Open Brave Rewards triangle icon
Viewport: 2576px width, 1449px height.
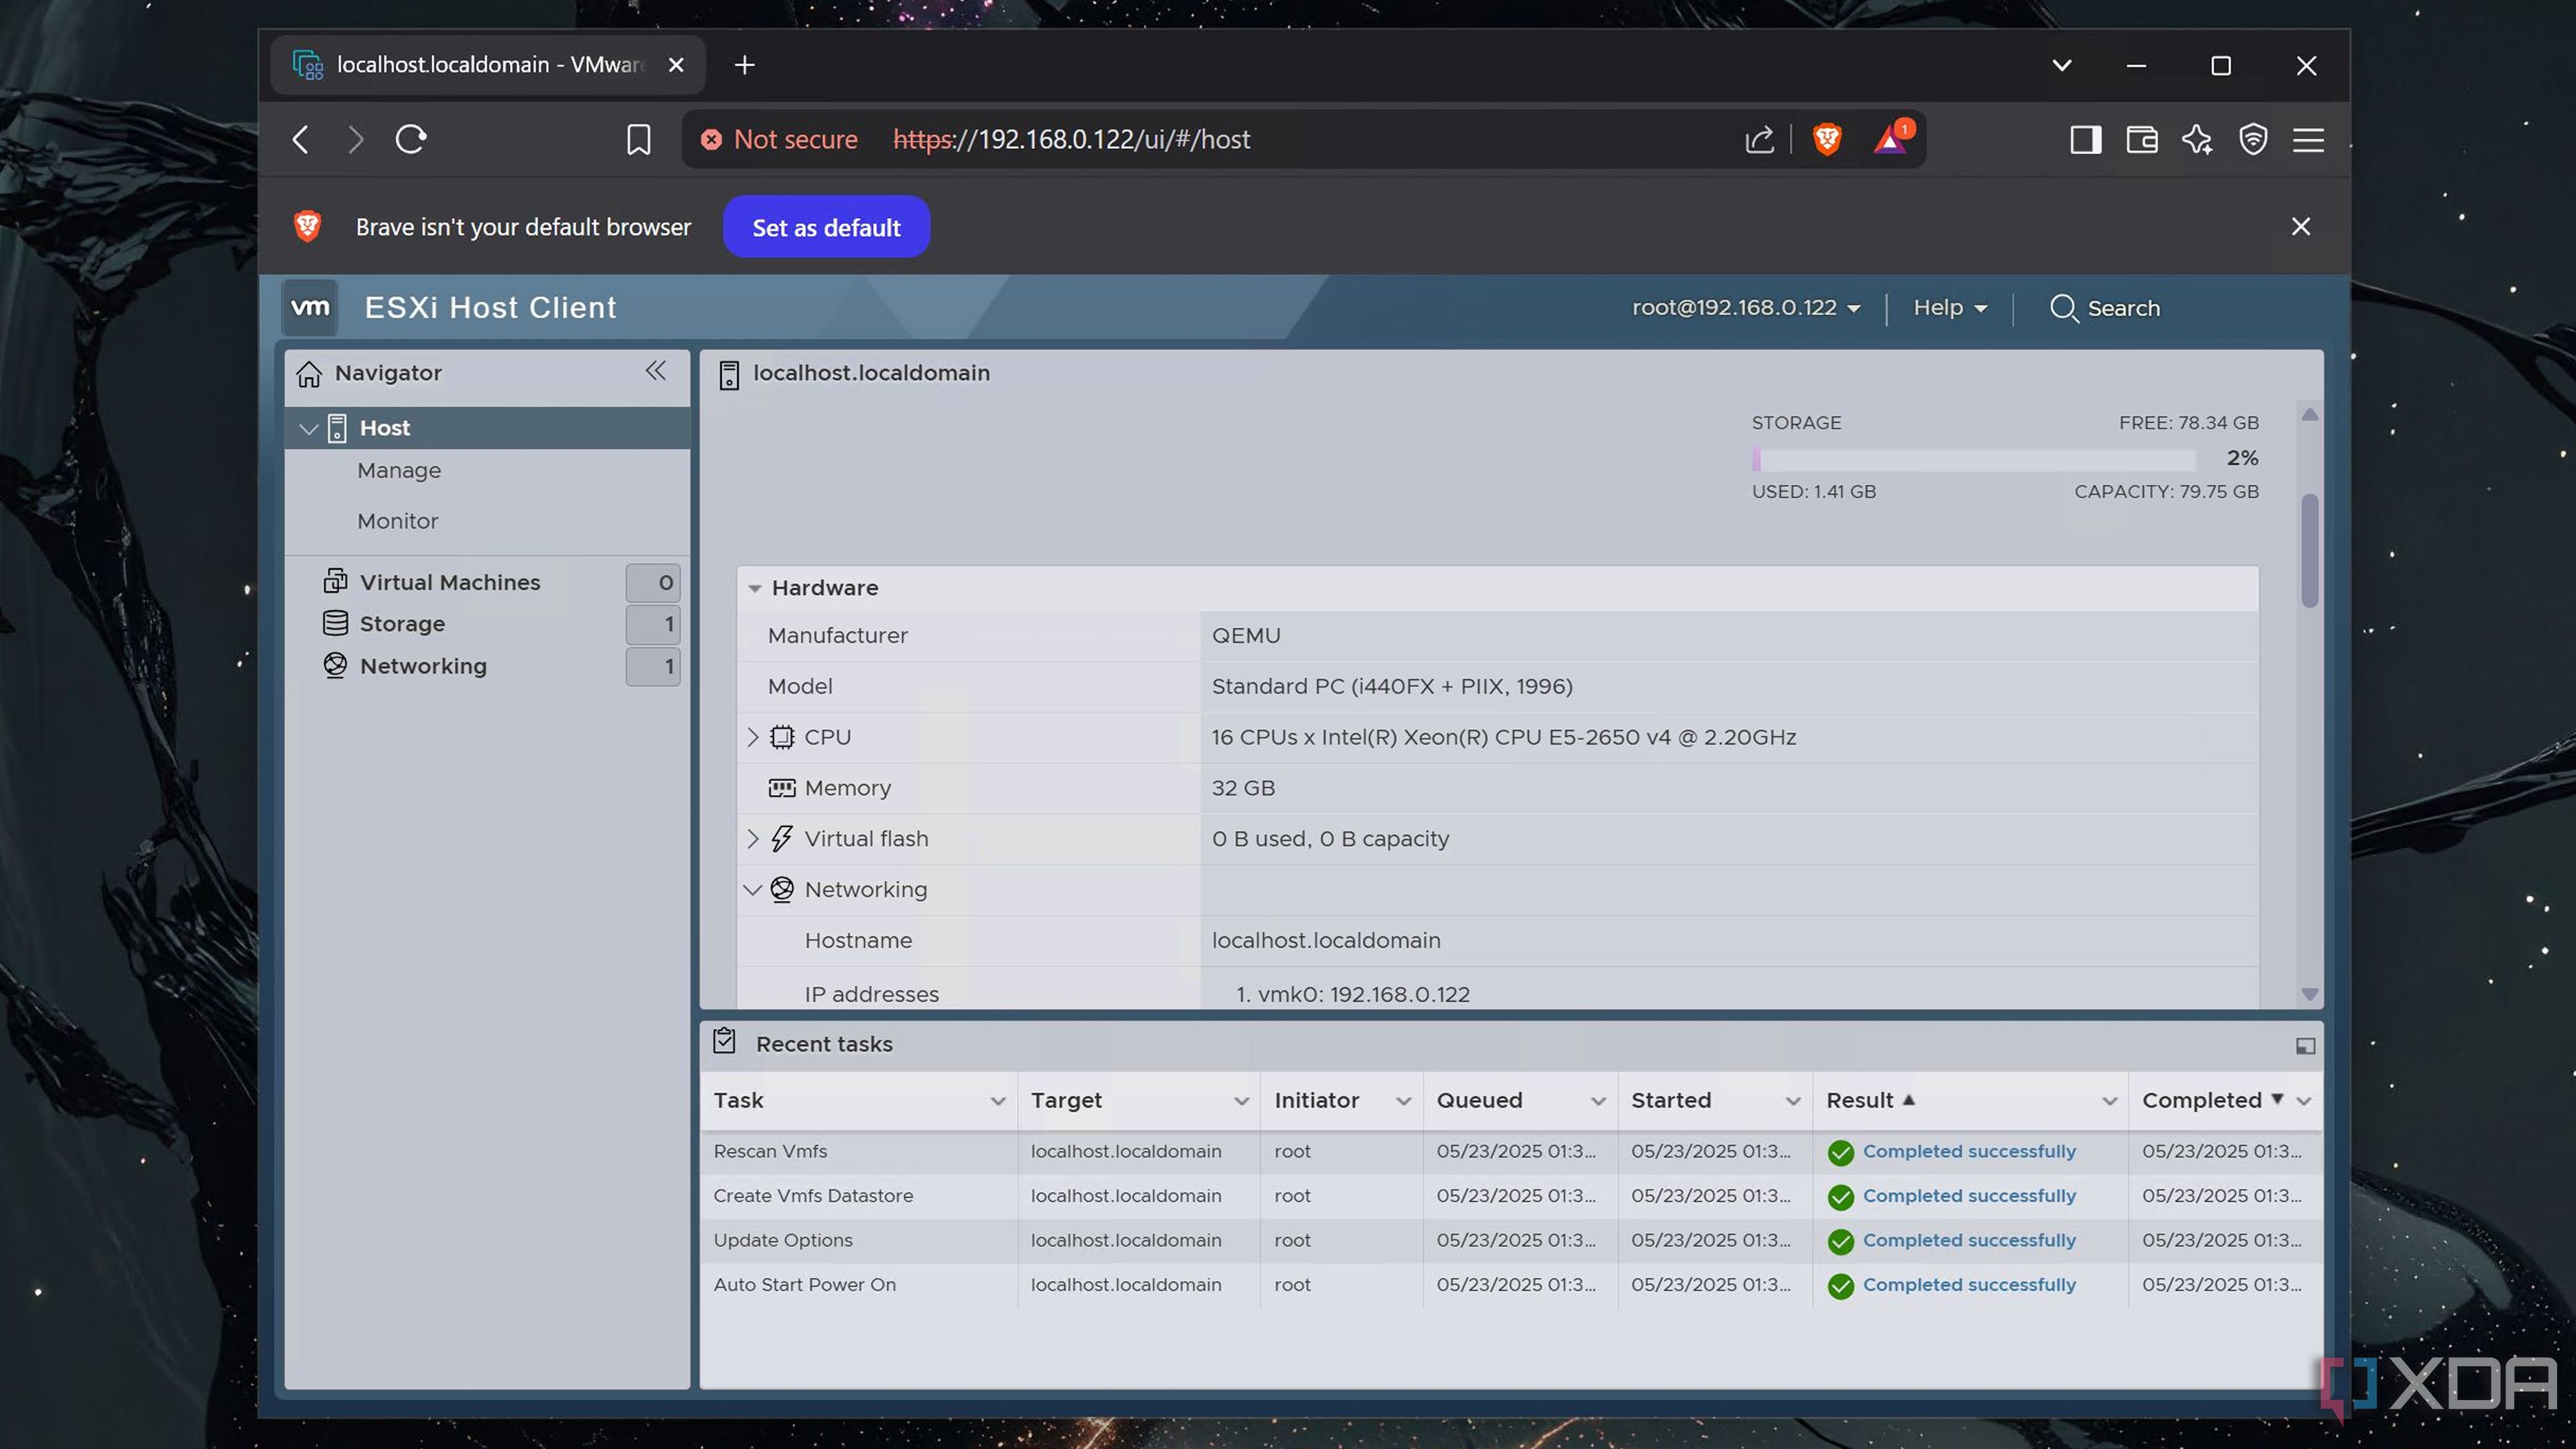[x=1890, y=139]
